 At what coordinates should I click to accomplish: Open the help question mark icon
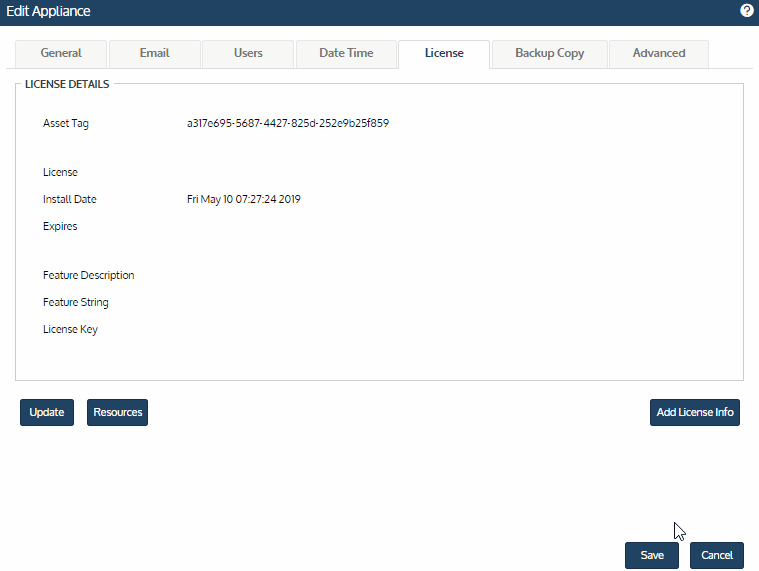click(747, 10)
